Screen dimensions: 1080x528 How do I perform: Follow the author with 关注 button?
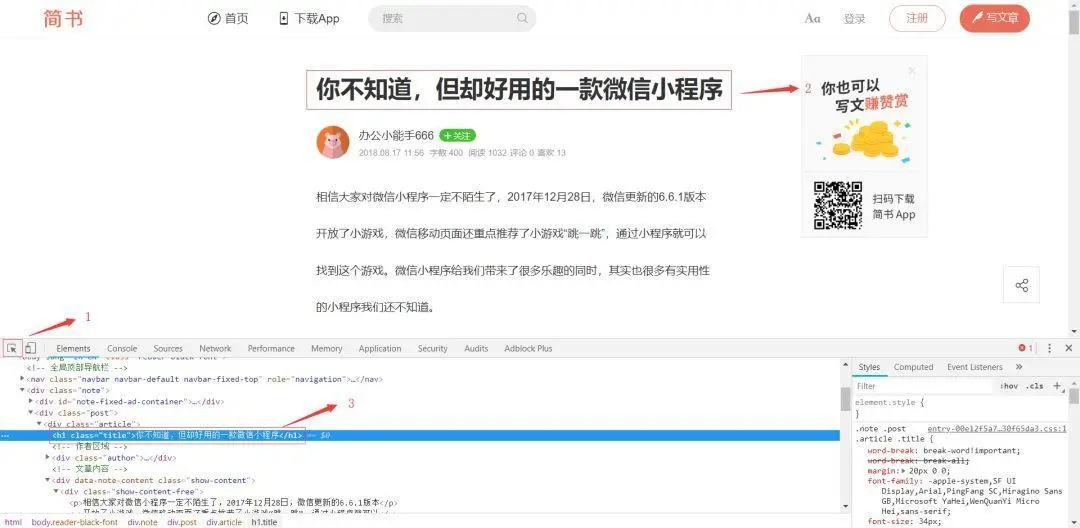click(457, 136)
